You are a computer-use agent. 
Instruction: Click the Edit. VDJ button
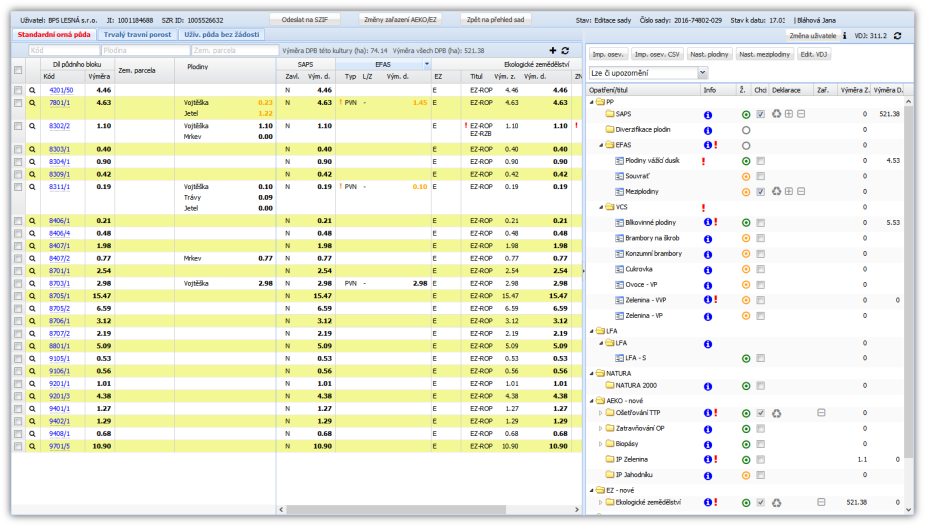tap(814, 54)
